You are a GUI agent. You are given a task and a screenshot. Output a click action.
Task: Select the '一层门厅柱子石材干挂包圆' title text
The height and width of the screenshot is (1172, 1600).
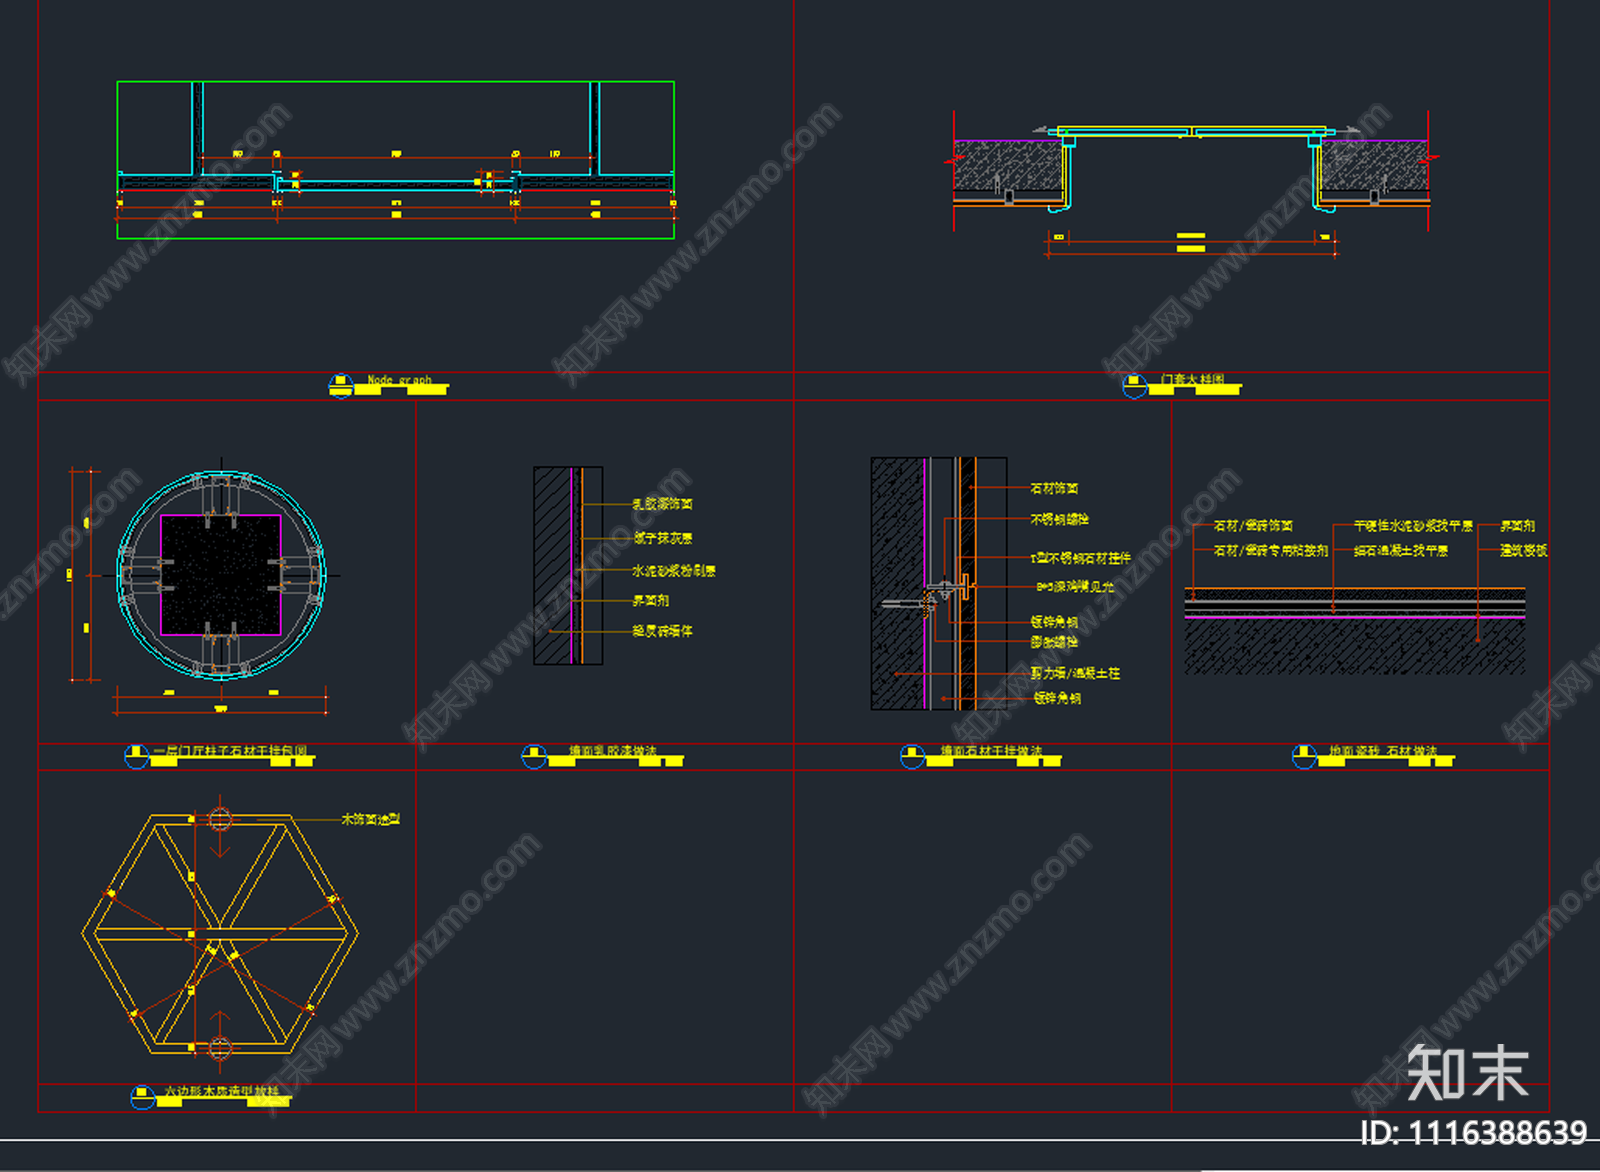[230, 751]
